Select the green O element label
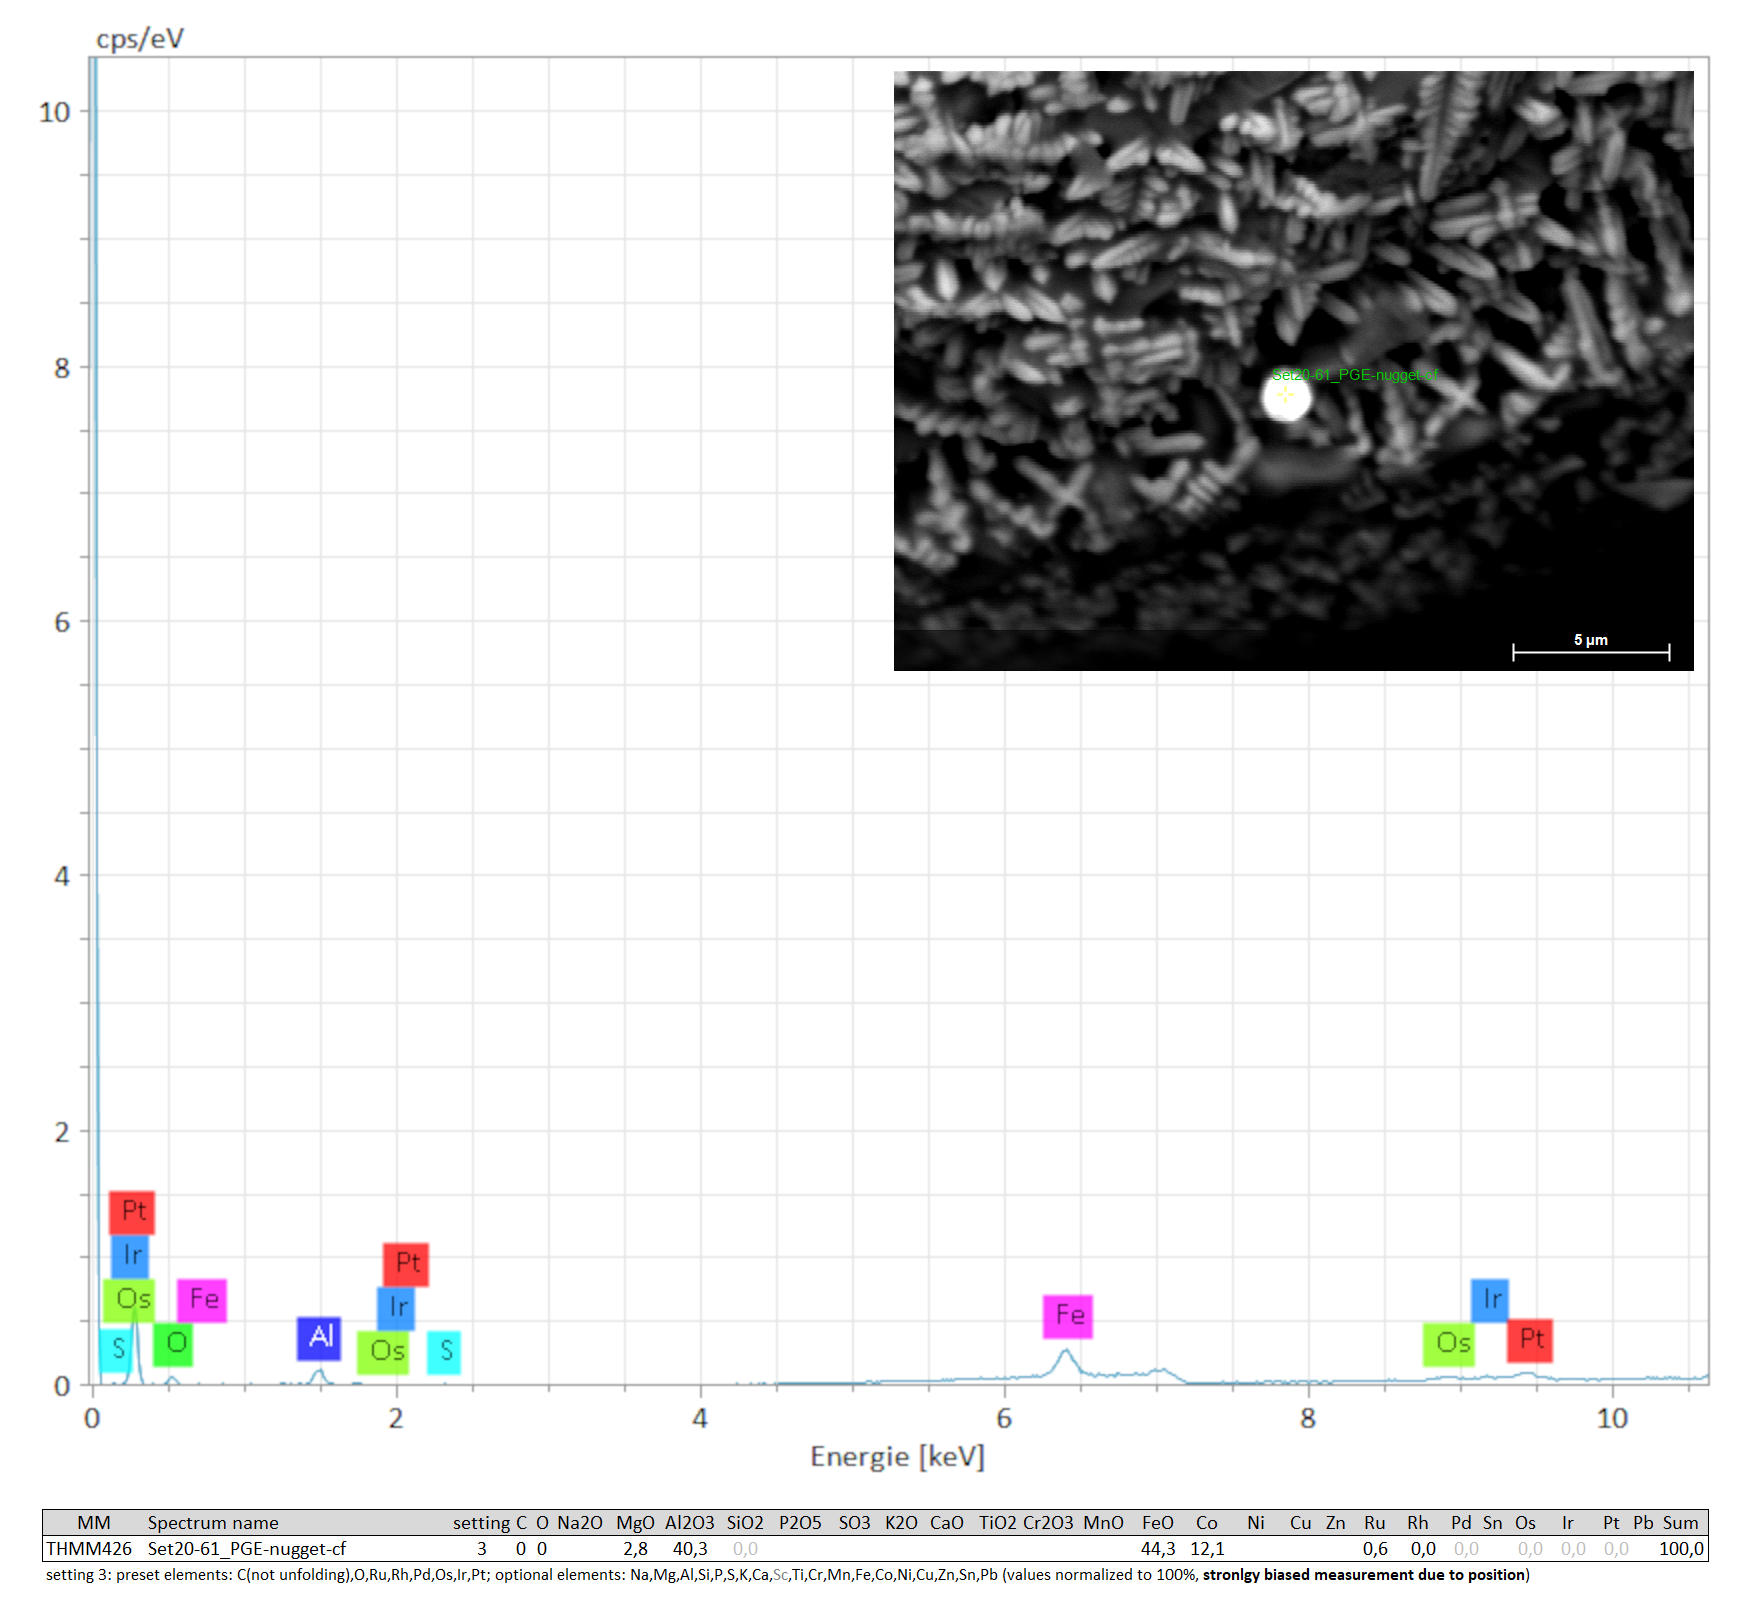The image size is (1740, 1623). click(x=174, y=1344)
